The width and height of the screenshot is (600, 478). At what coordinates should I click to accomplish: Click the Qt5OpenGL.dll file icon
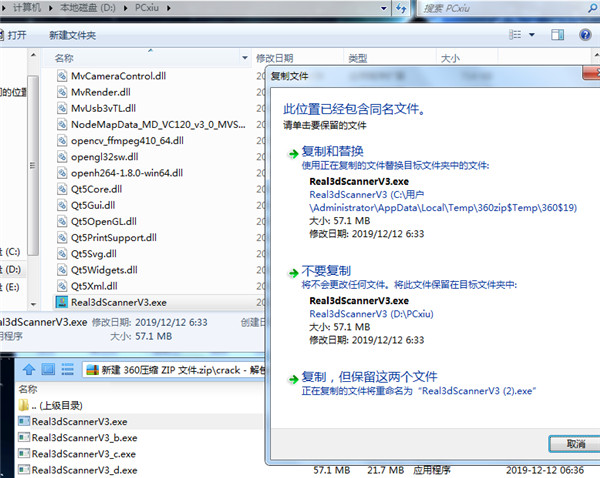click(x=62, y=221)
